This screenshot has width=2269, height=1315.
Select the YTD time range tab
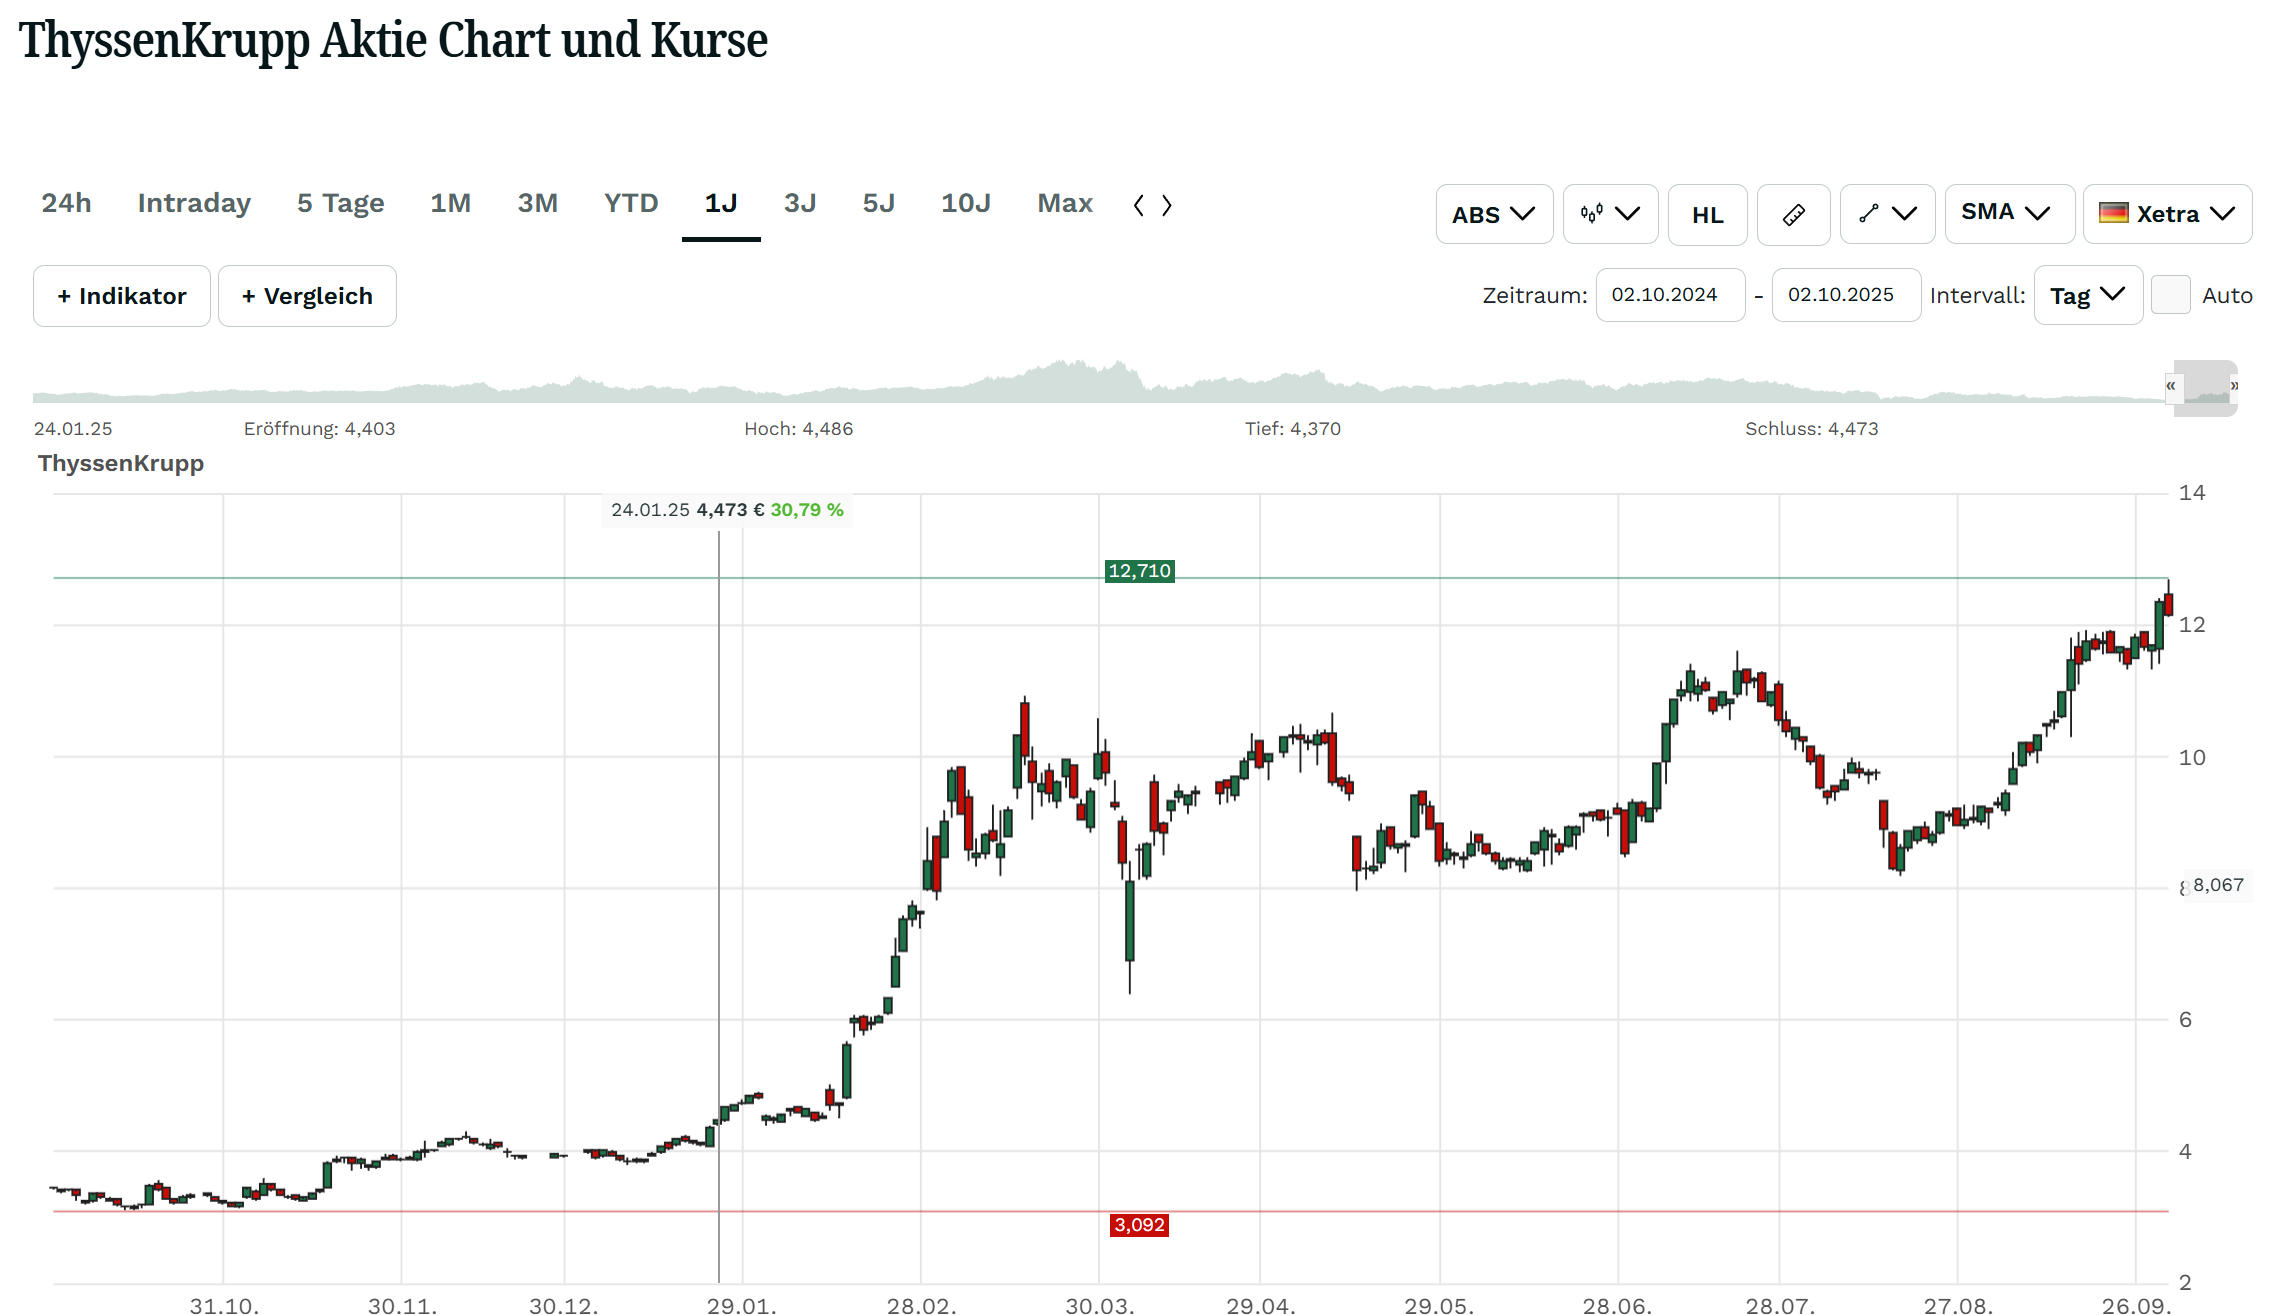(x=630, y=203)
